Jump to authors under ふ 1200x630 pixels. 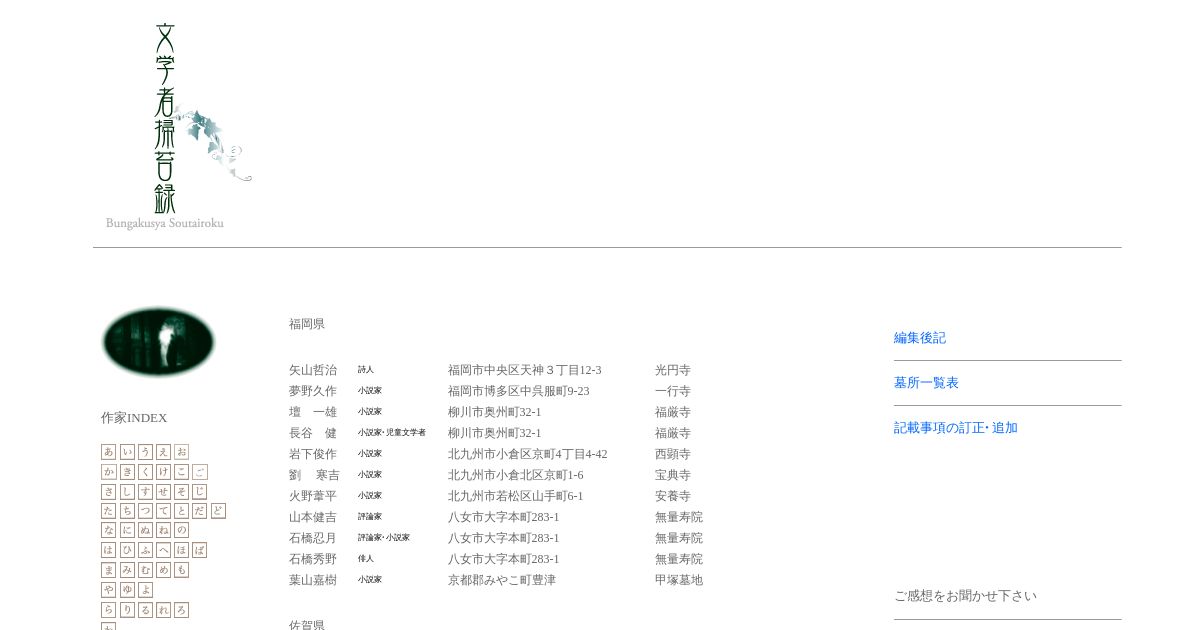click(x=145, y=550)
